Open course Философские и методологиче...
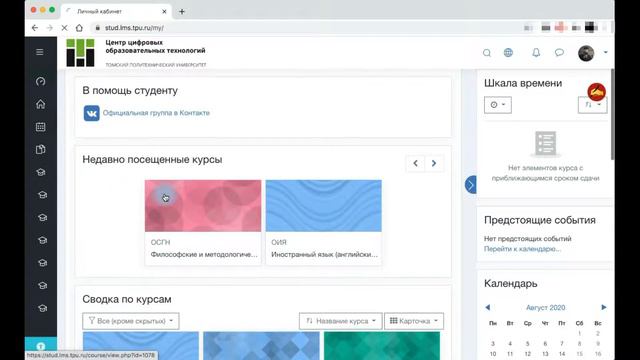Viewport: 640px width, 360px height. 204,254
